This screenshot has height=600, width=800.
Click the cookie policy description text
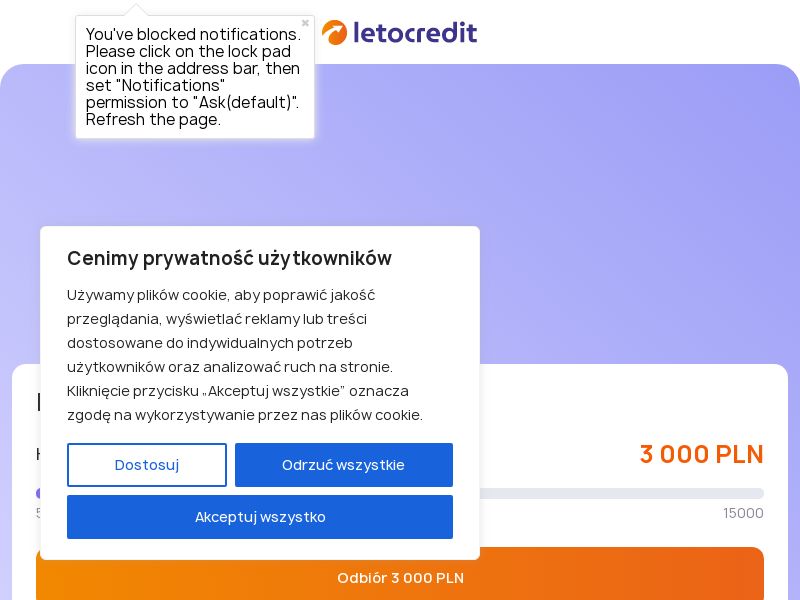click(245, 355)
